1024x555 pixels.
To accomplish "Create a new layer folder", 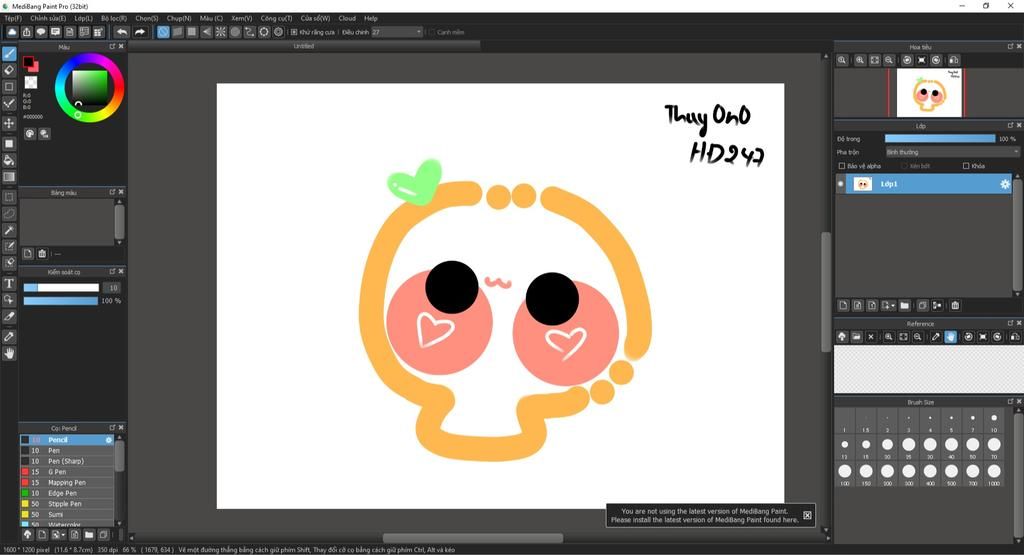I will 904,305.
